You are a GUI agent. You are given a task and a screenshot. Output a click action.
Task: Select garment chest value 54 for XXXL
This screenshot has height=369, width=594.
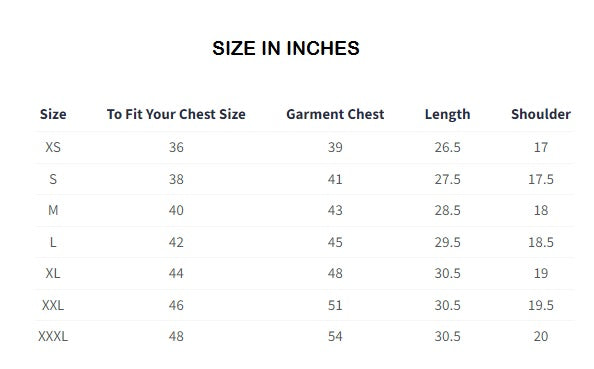pos(335,336)
